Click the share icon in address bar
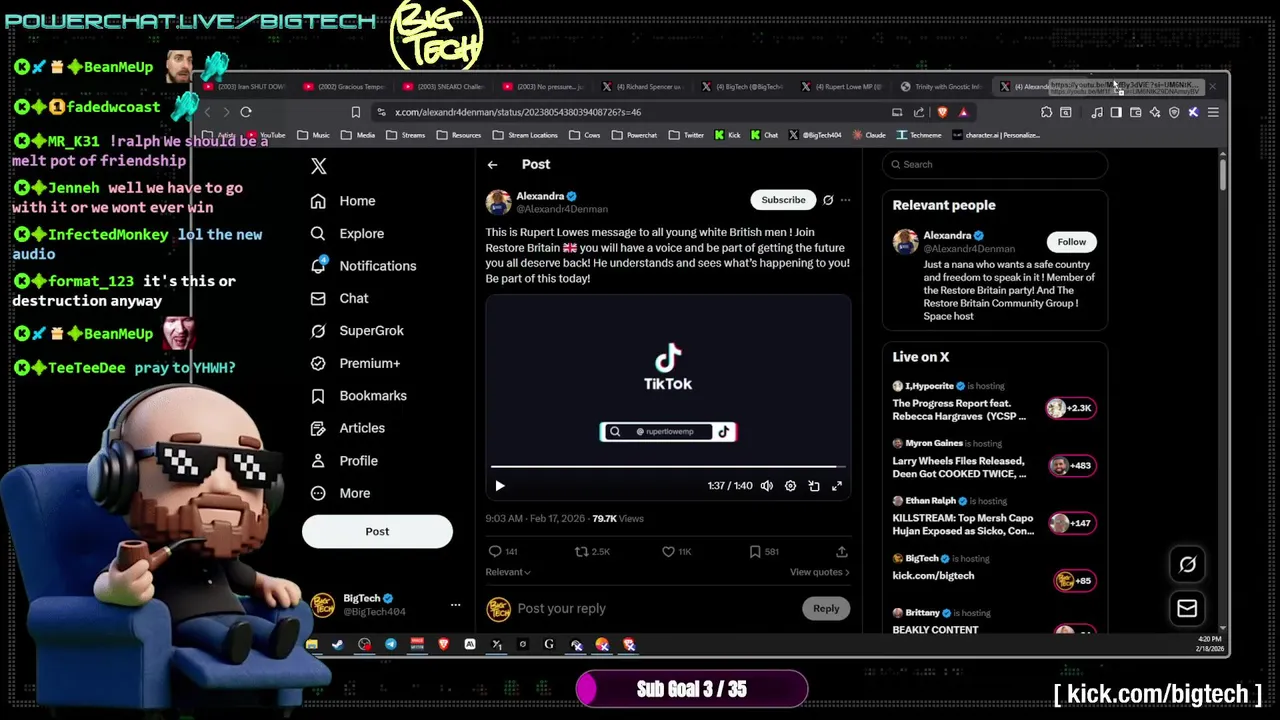Viewport: 1280px width, 720px height. 917,112
